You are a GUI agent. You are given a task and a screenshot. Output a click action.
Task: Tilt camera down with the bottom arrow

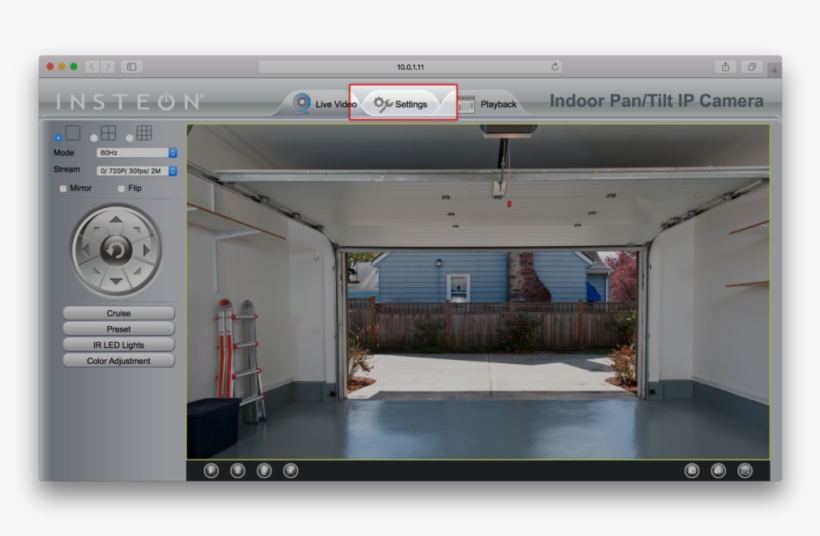click(x=116, y=281)
